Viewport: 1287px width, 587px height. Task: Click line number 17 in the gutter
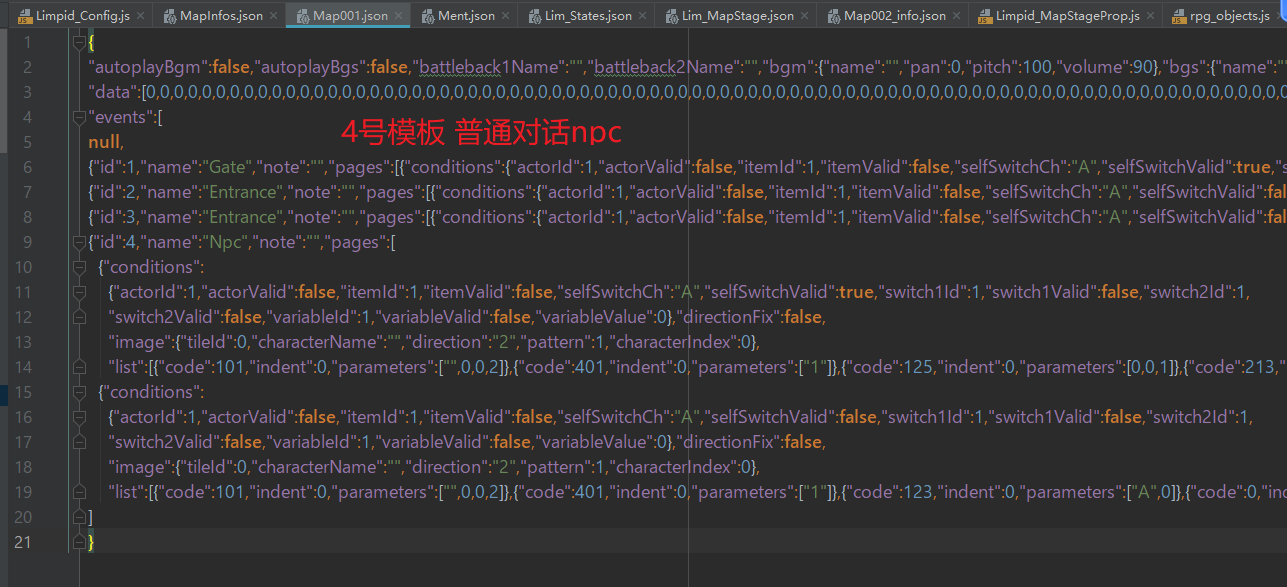23,442
